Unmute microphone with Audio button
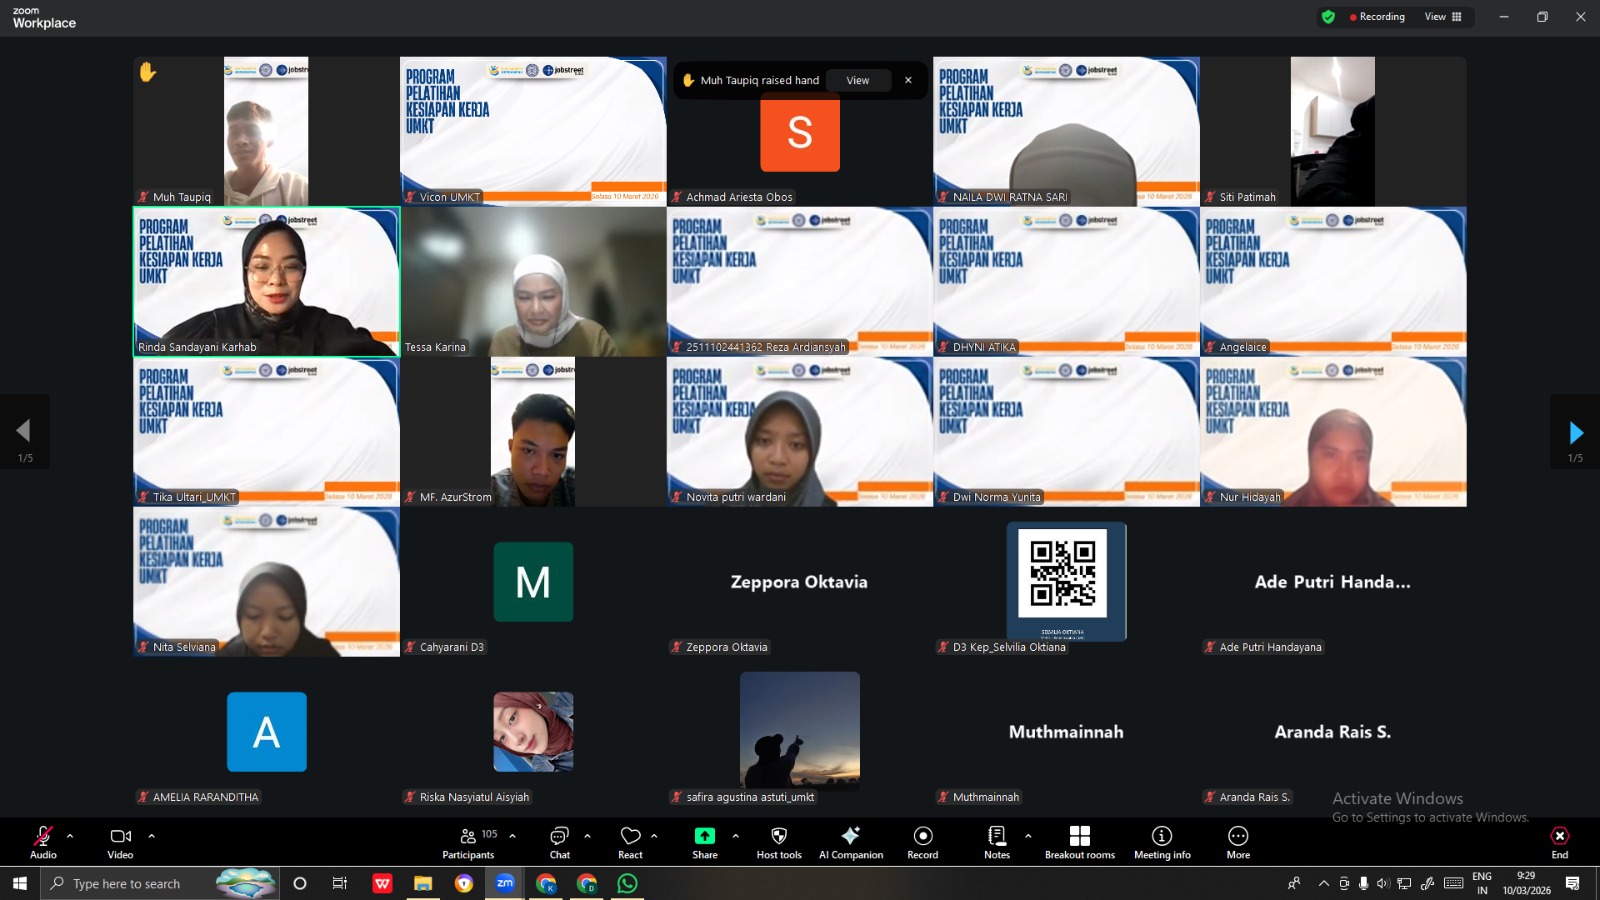This screenshot has width=1600, height=900. (x=43, y=836)
